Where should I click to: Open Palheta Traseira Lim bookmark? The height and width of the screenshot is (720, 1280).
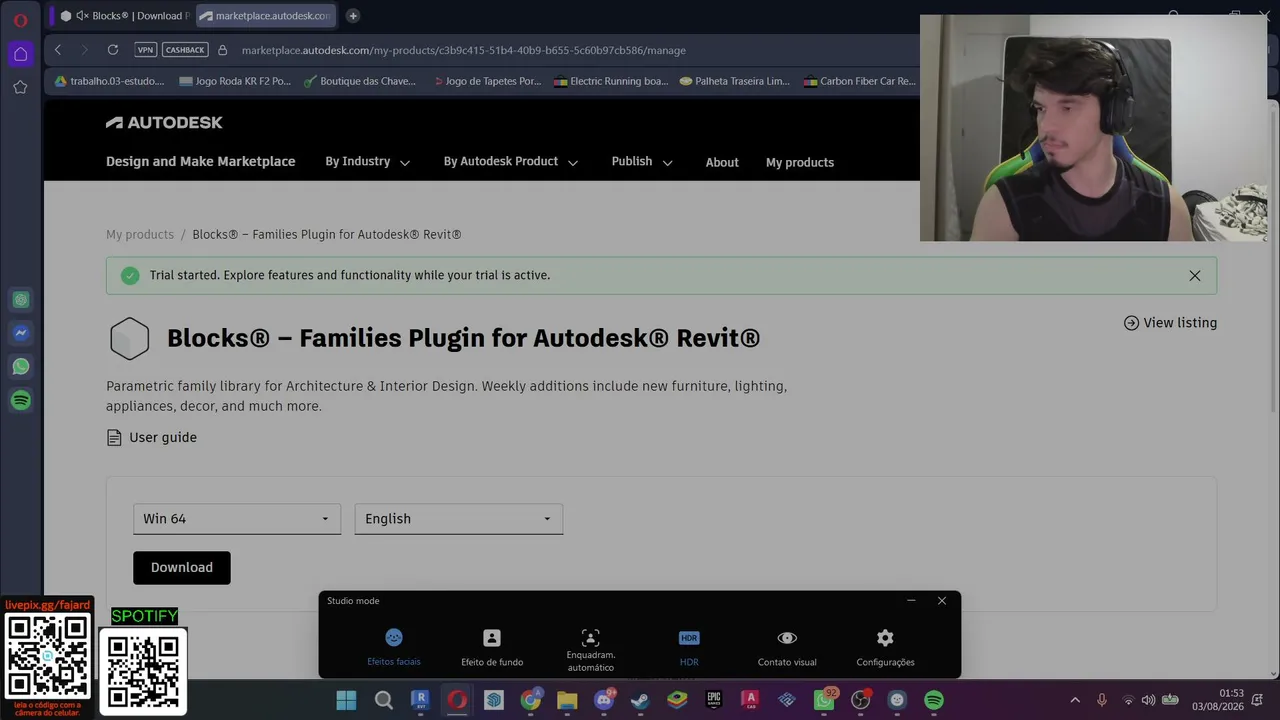click(x=734, y=81)
